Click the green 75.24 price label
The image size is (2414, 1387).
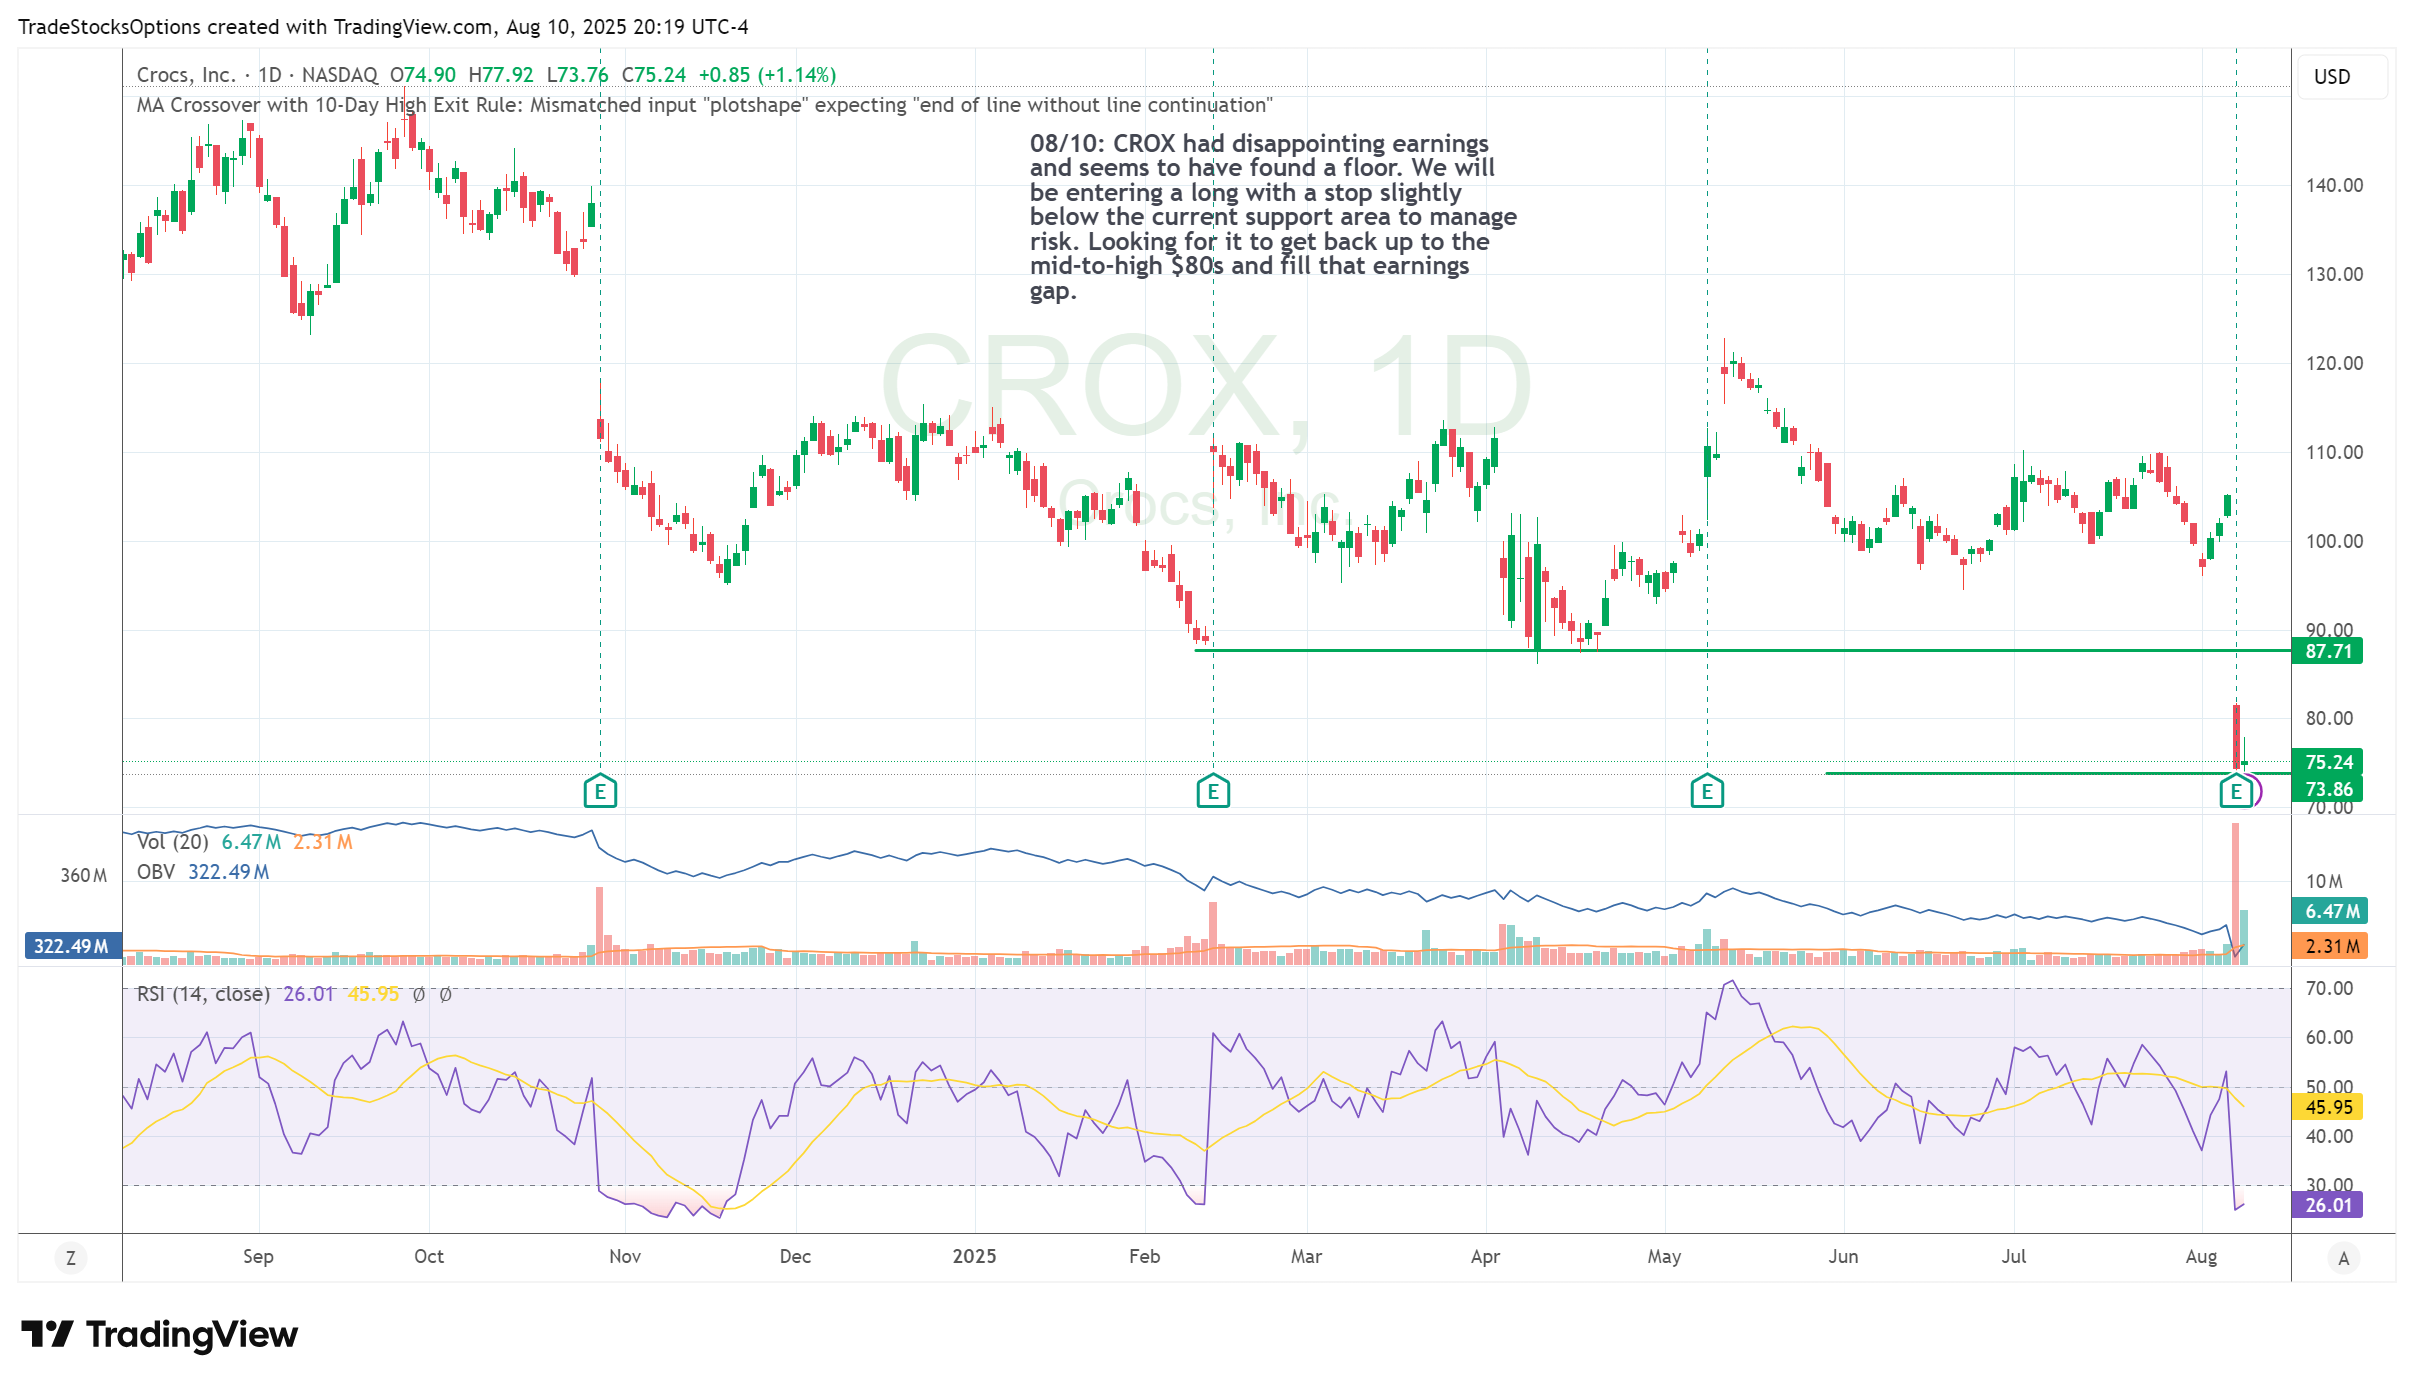(x=2328, y=762)
